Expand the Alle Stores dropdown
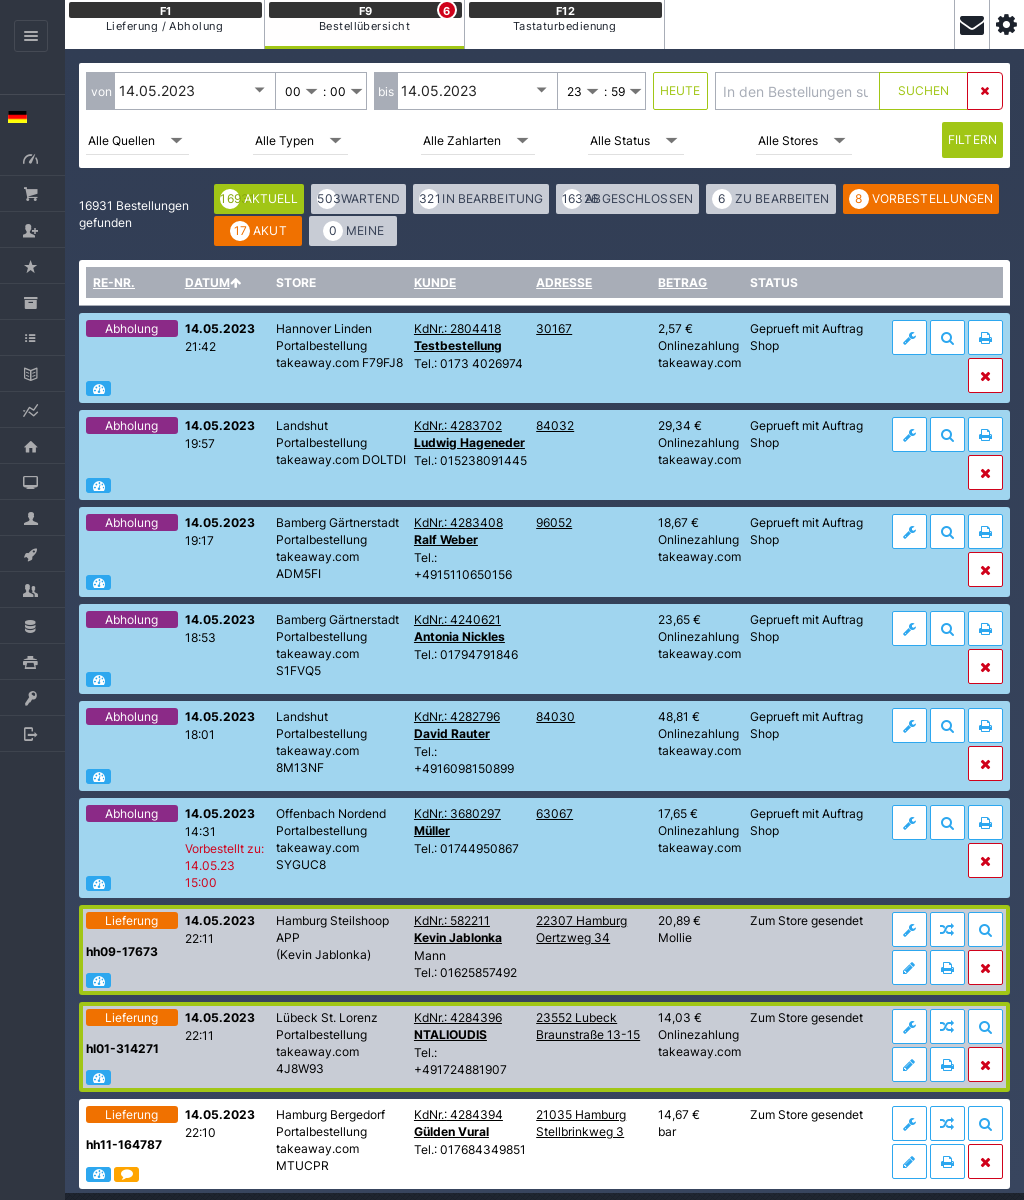The width and height of the screenshot is (1024, 1200). pyautogui.click(x=802, y=141)
